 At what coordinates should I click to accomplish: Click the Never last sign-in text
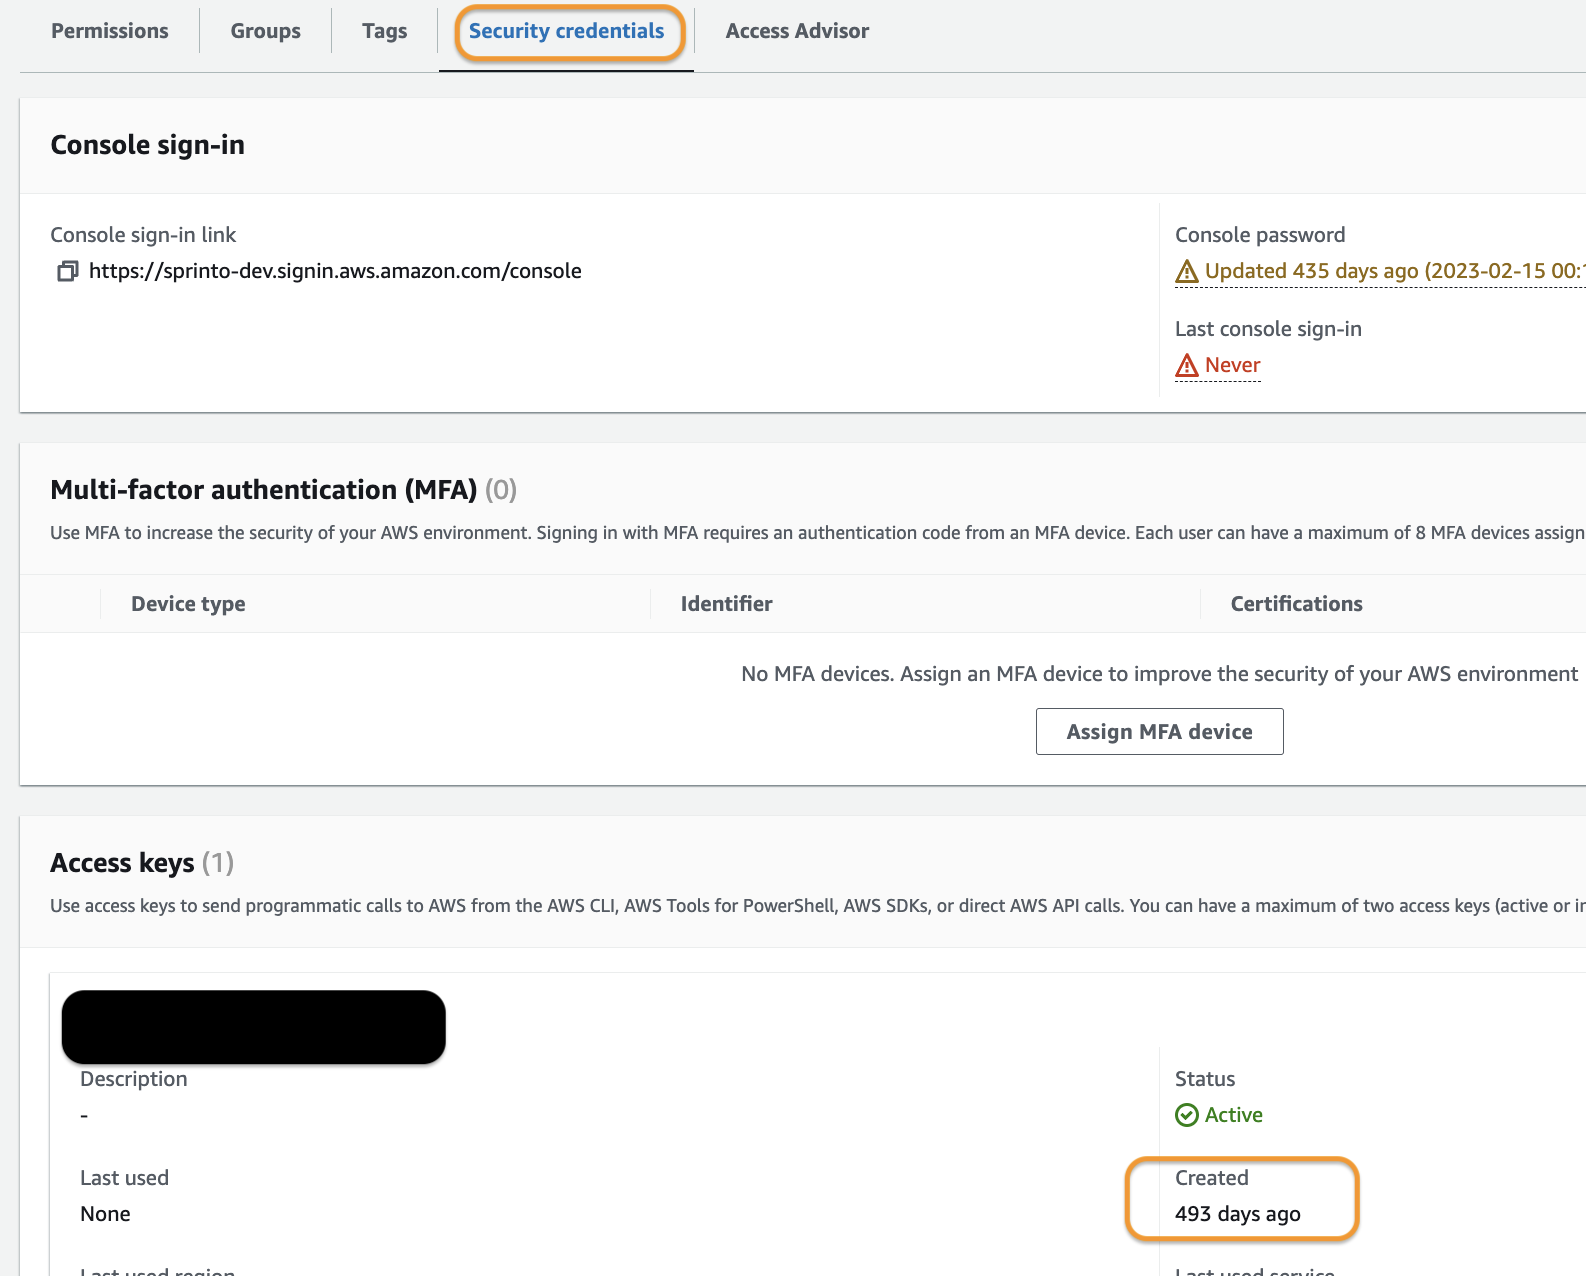point(1233,365)
